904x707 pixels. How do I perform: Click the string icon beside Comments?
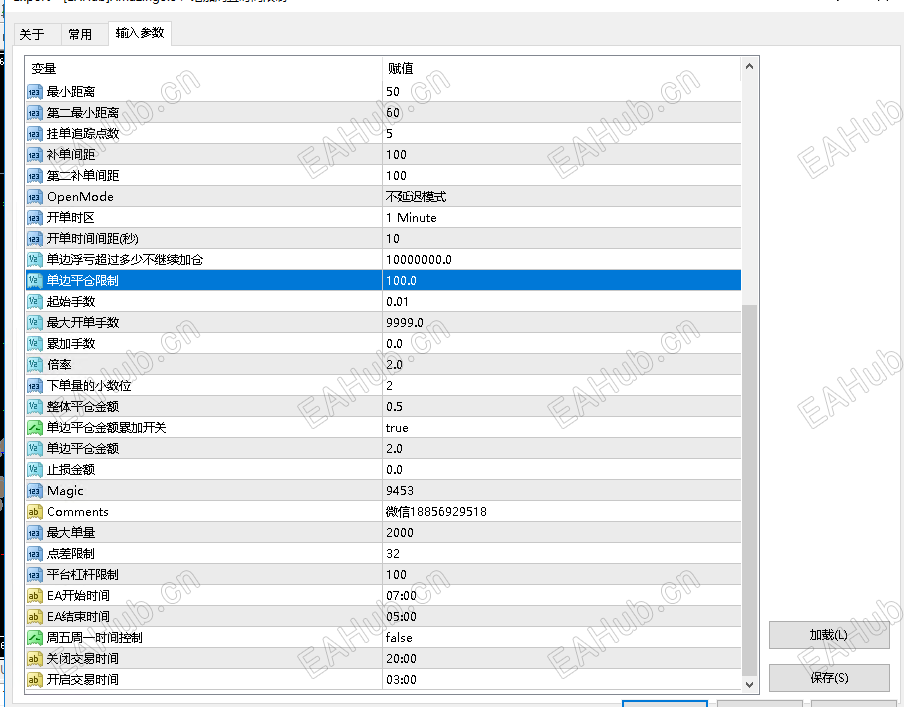[35, 512]
